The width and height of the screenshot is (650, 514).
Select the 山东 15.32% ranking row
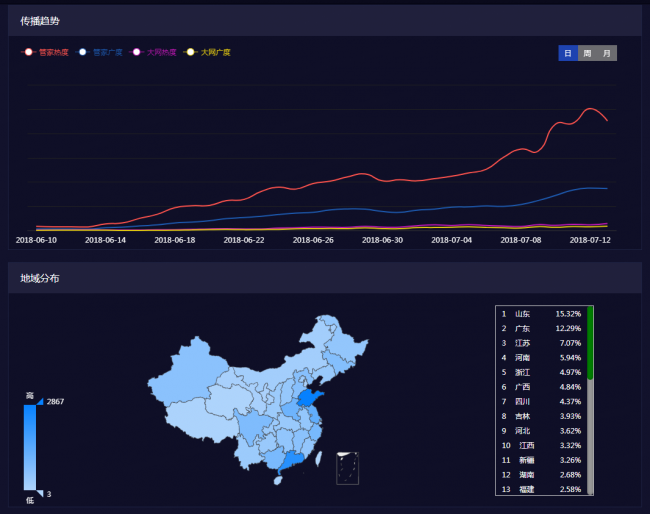[x=542, y=314]
